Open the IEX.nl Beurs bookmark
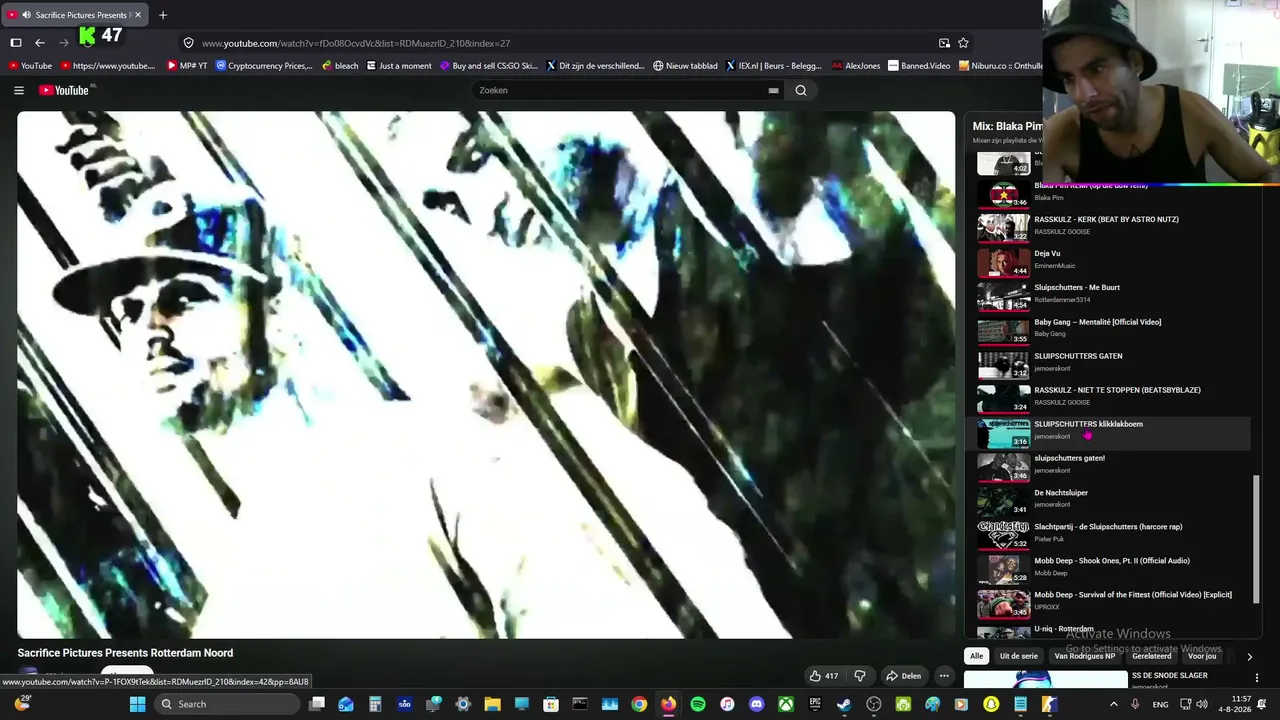Screen dimensions: 1280x720 774,66
